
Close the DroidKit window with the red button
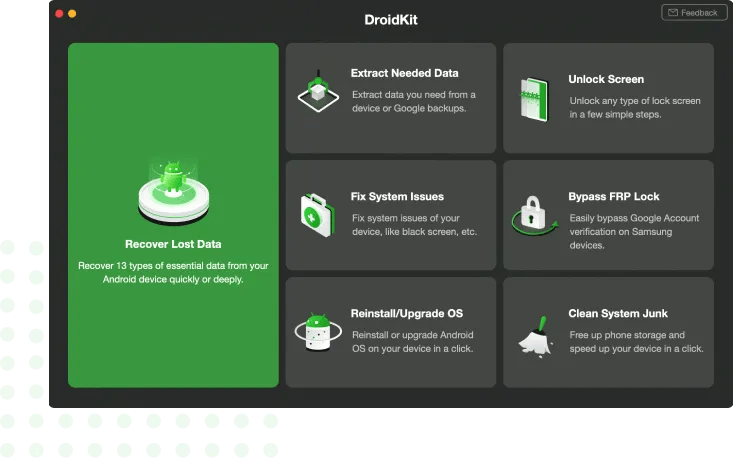coord(59,14)
